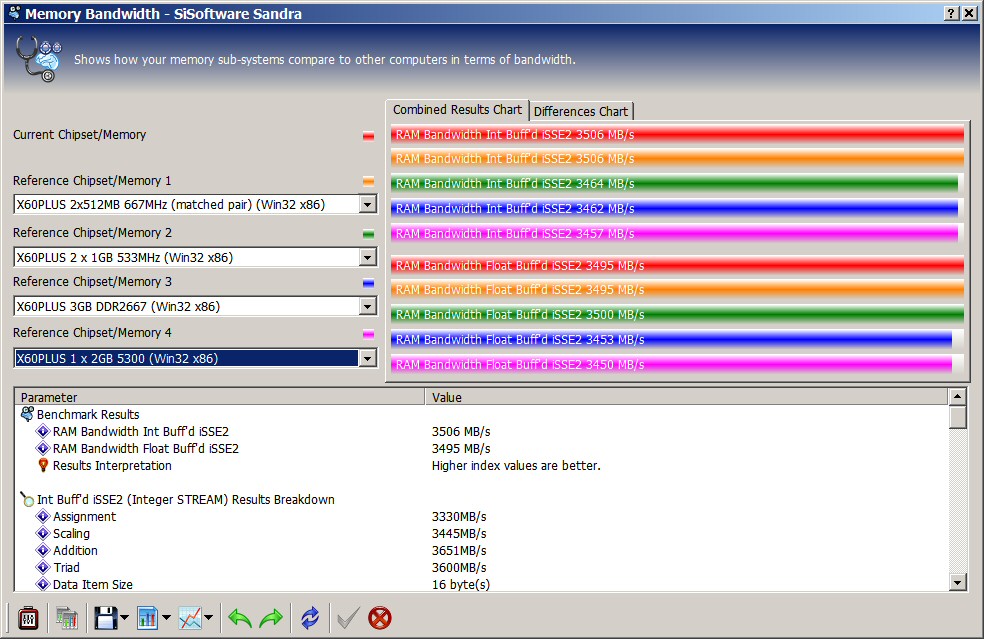984x639 pixels.
Task: Click the magnifier icon beside Int Buff'd breakdown
Action: [27, 499]
